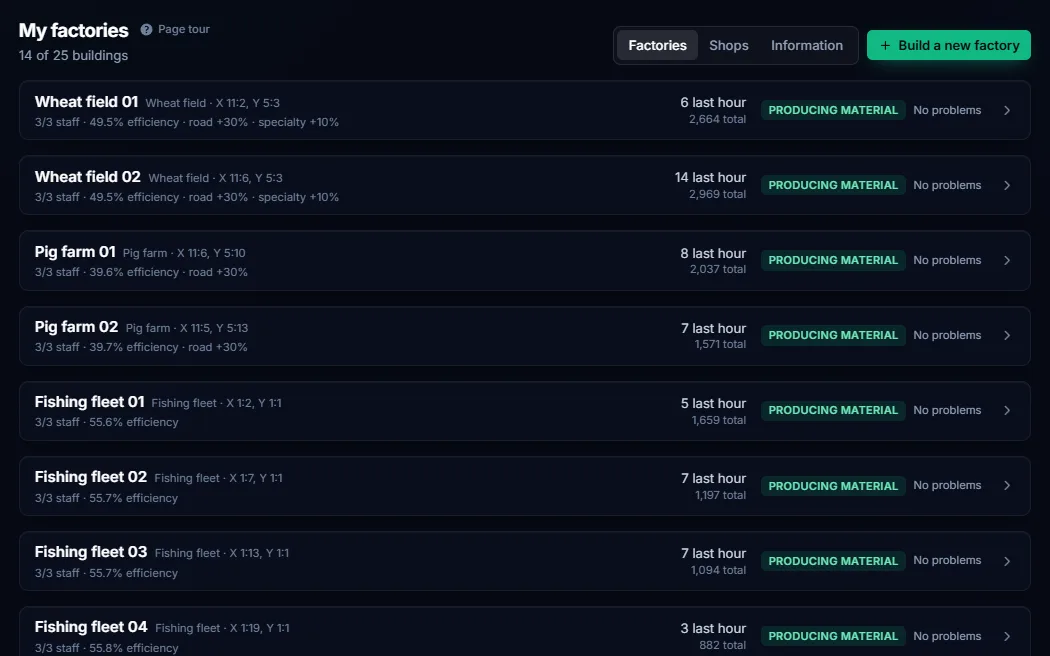
Task: Open Pig farm 01 details chevron
Action: pos(1007,260)
